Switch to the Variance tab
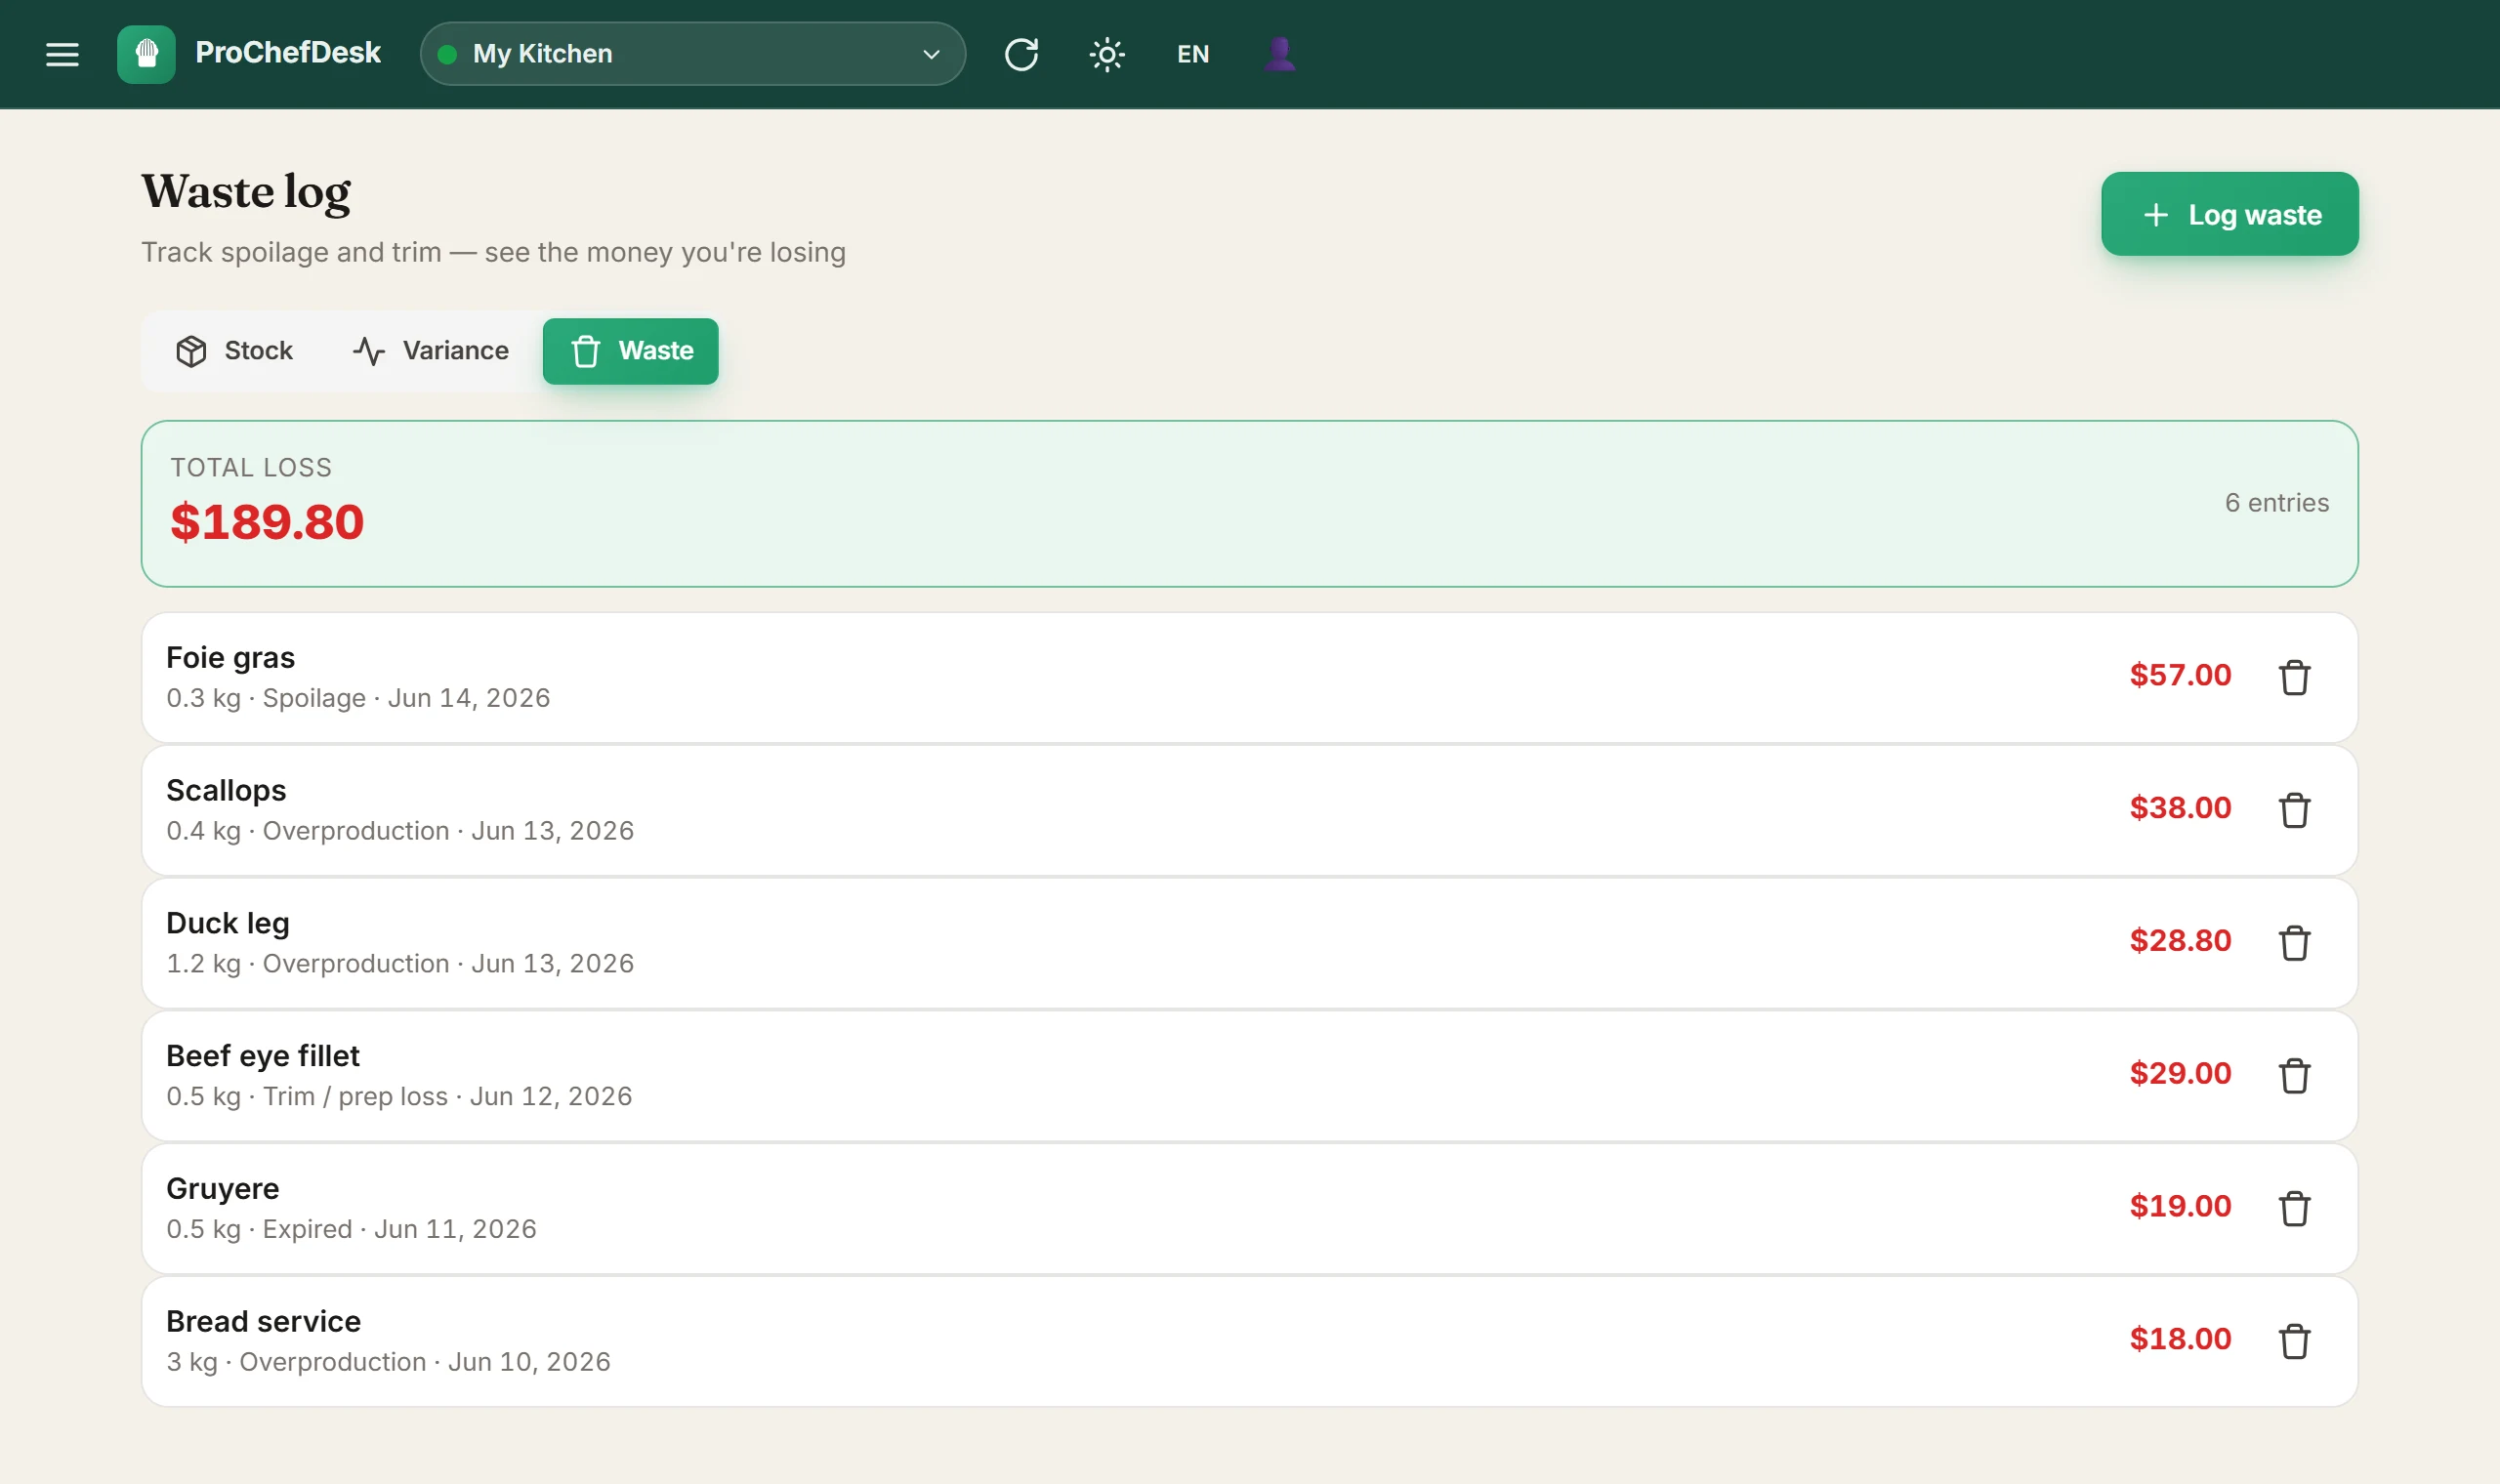The width and height of the screenshot is (2500, 1484). click(x=431, y=351)
